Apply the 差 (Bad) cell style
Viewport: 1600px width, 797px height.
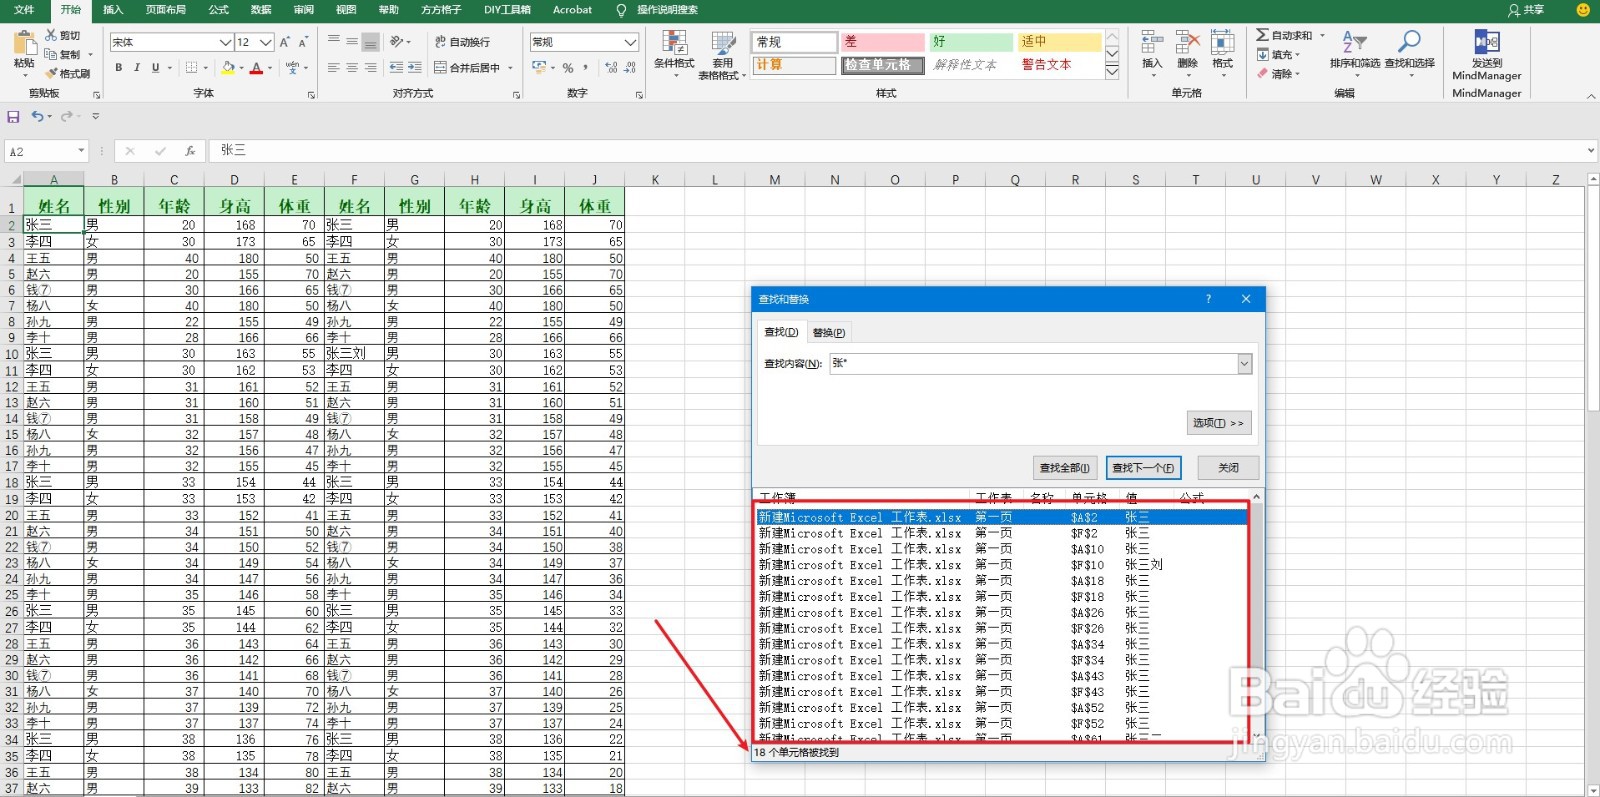tap(882, 42)
